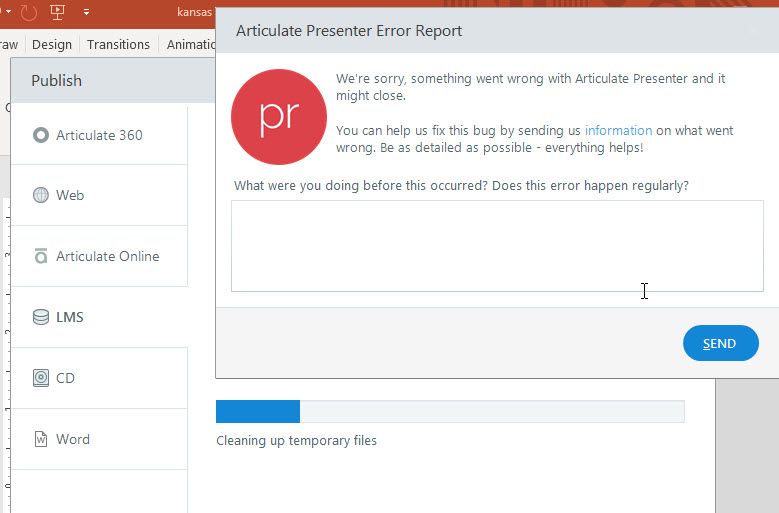
Task: Click the Redo icon in the toolbar
Action: tap(28, 13)
